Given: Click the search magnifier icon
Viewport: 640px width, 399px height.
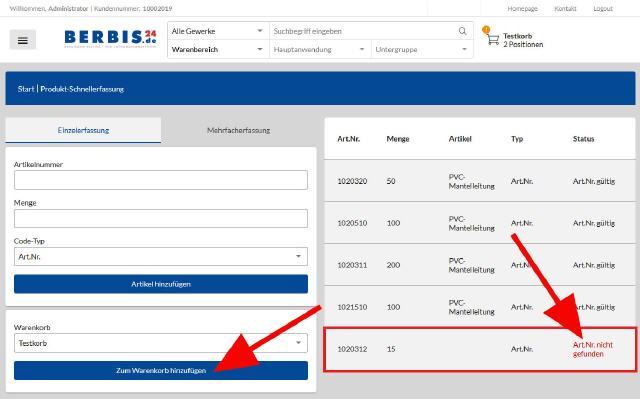Looking at the screenshot, I should click(462, 31).
